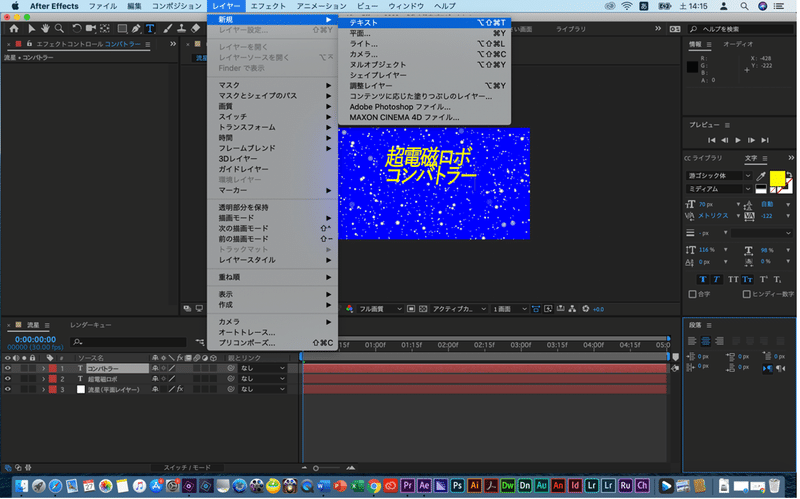Expand the 流星(平面レイヤー) layer properties

[43, 389]
